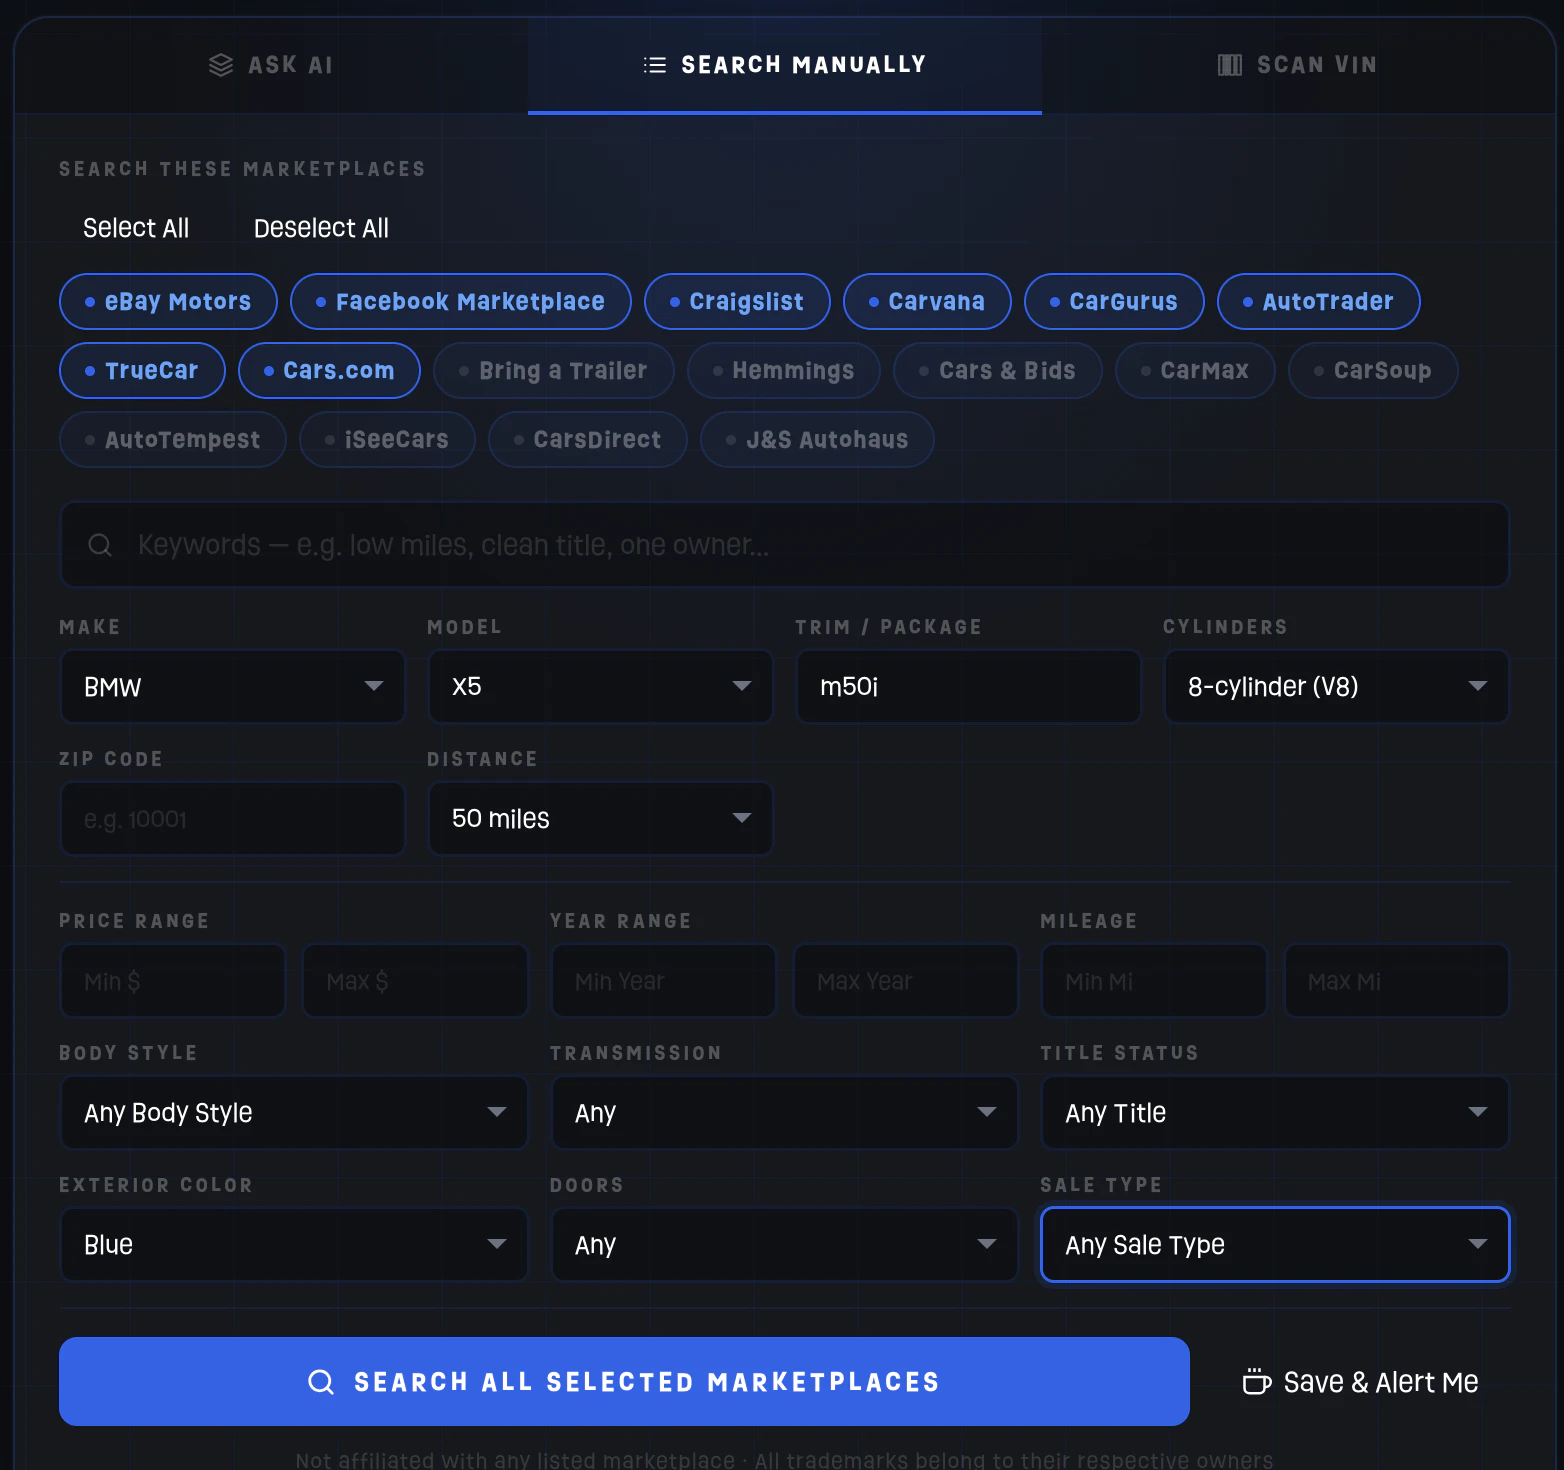The height and width of the screenshot is (1470, 1564).
Task: Enable the Hemmings marketplace chip
Action: click(784, 370)
